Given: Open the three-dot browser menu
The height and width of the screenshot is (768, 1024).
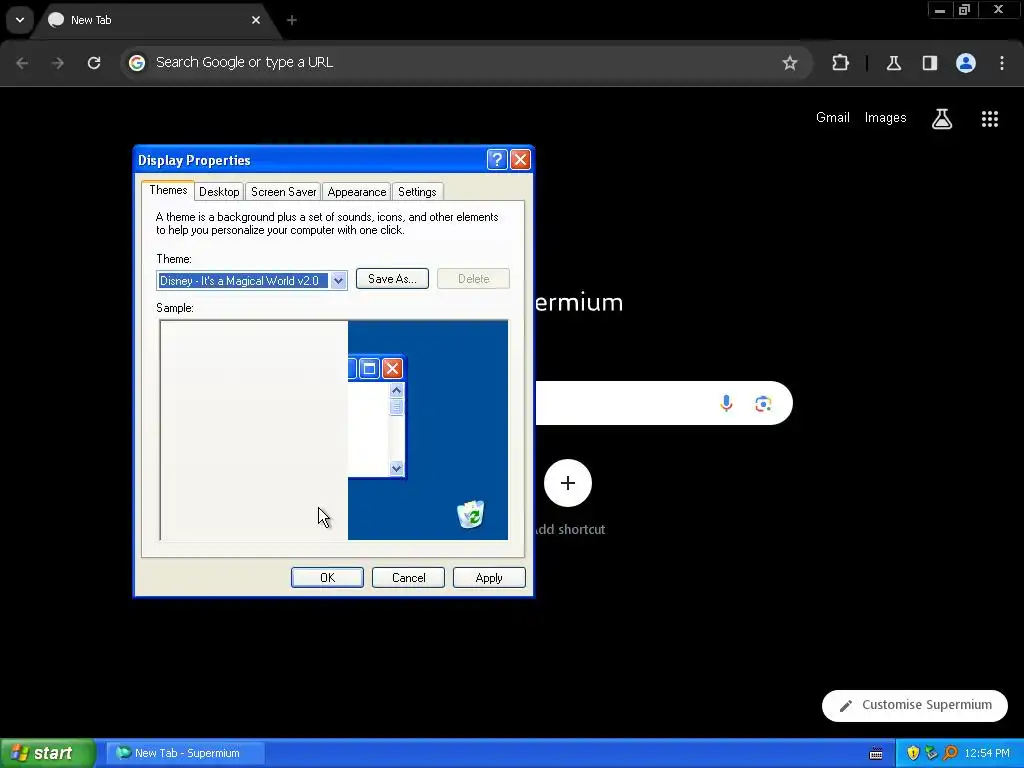Looking at the screenshot, I should [x=1002, y=63].
